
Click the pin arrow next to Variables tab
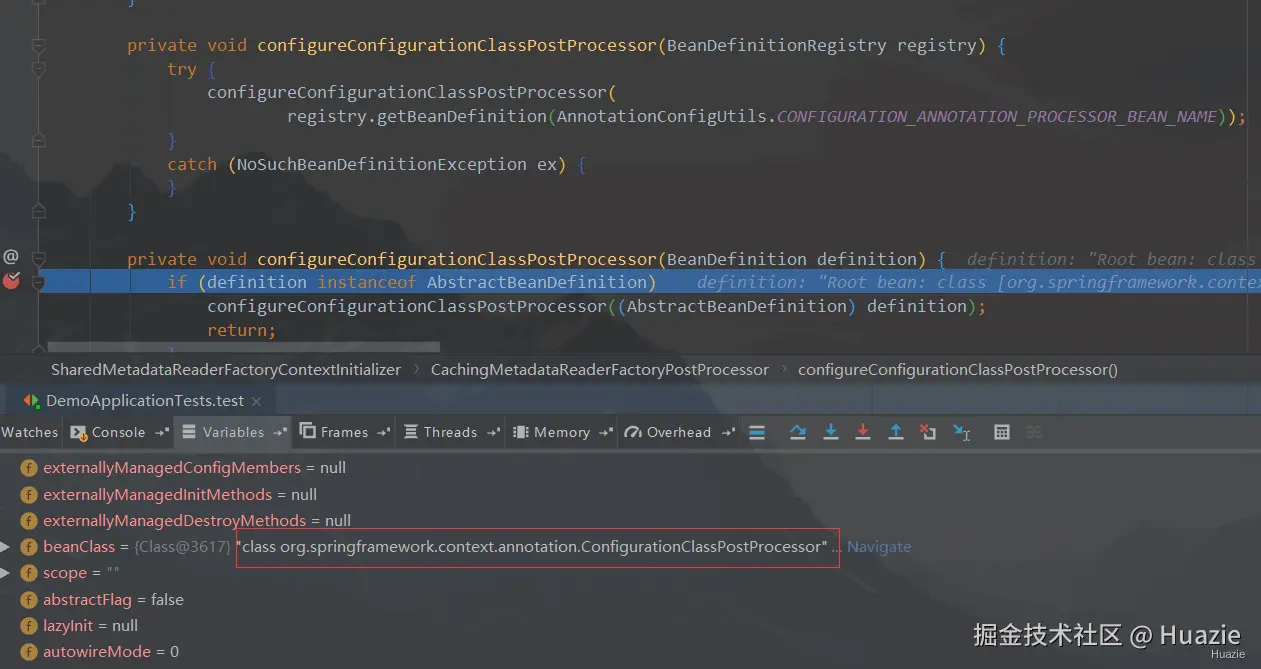pos(281,433)
